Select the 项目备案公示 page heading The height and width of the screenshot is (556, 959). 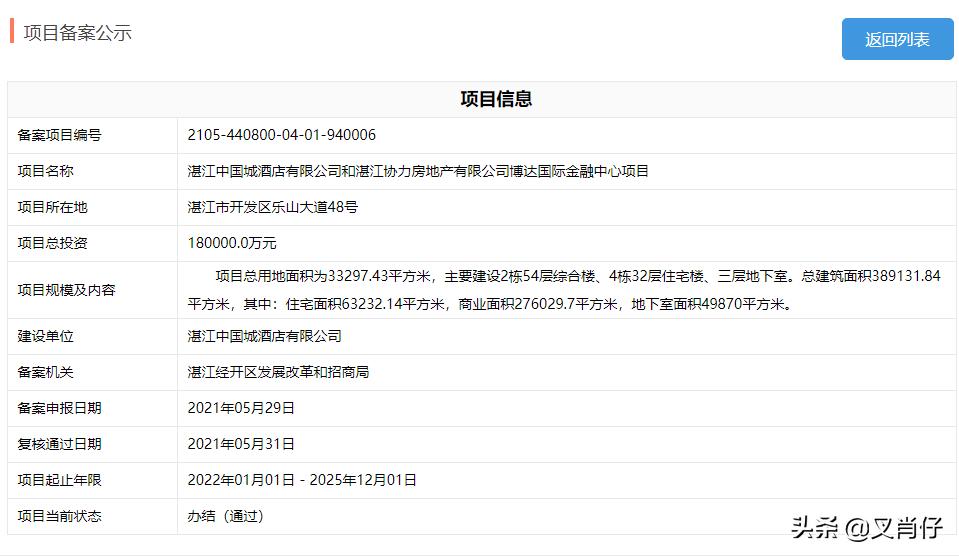pos(78,33)
